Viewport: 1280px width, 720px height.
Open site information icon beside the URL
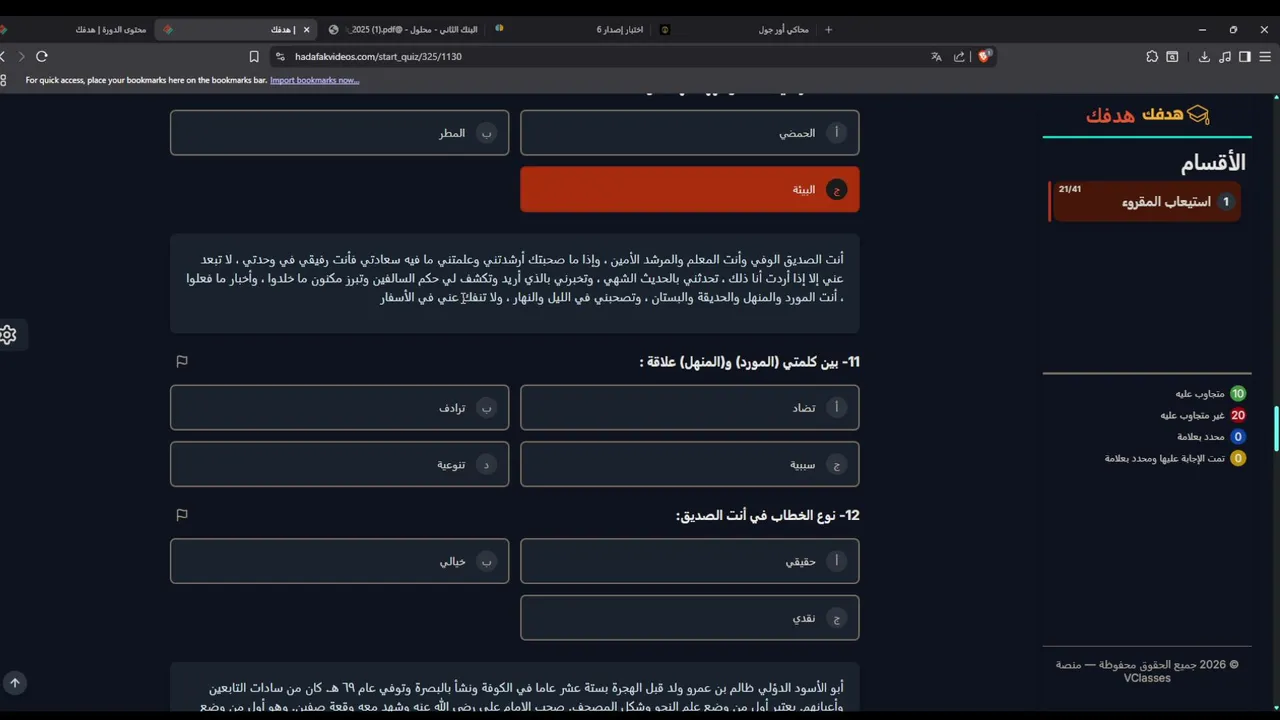[x=280, y=57]
